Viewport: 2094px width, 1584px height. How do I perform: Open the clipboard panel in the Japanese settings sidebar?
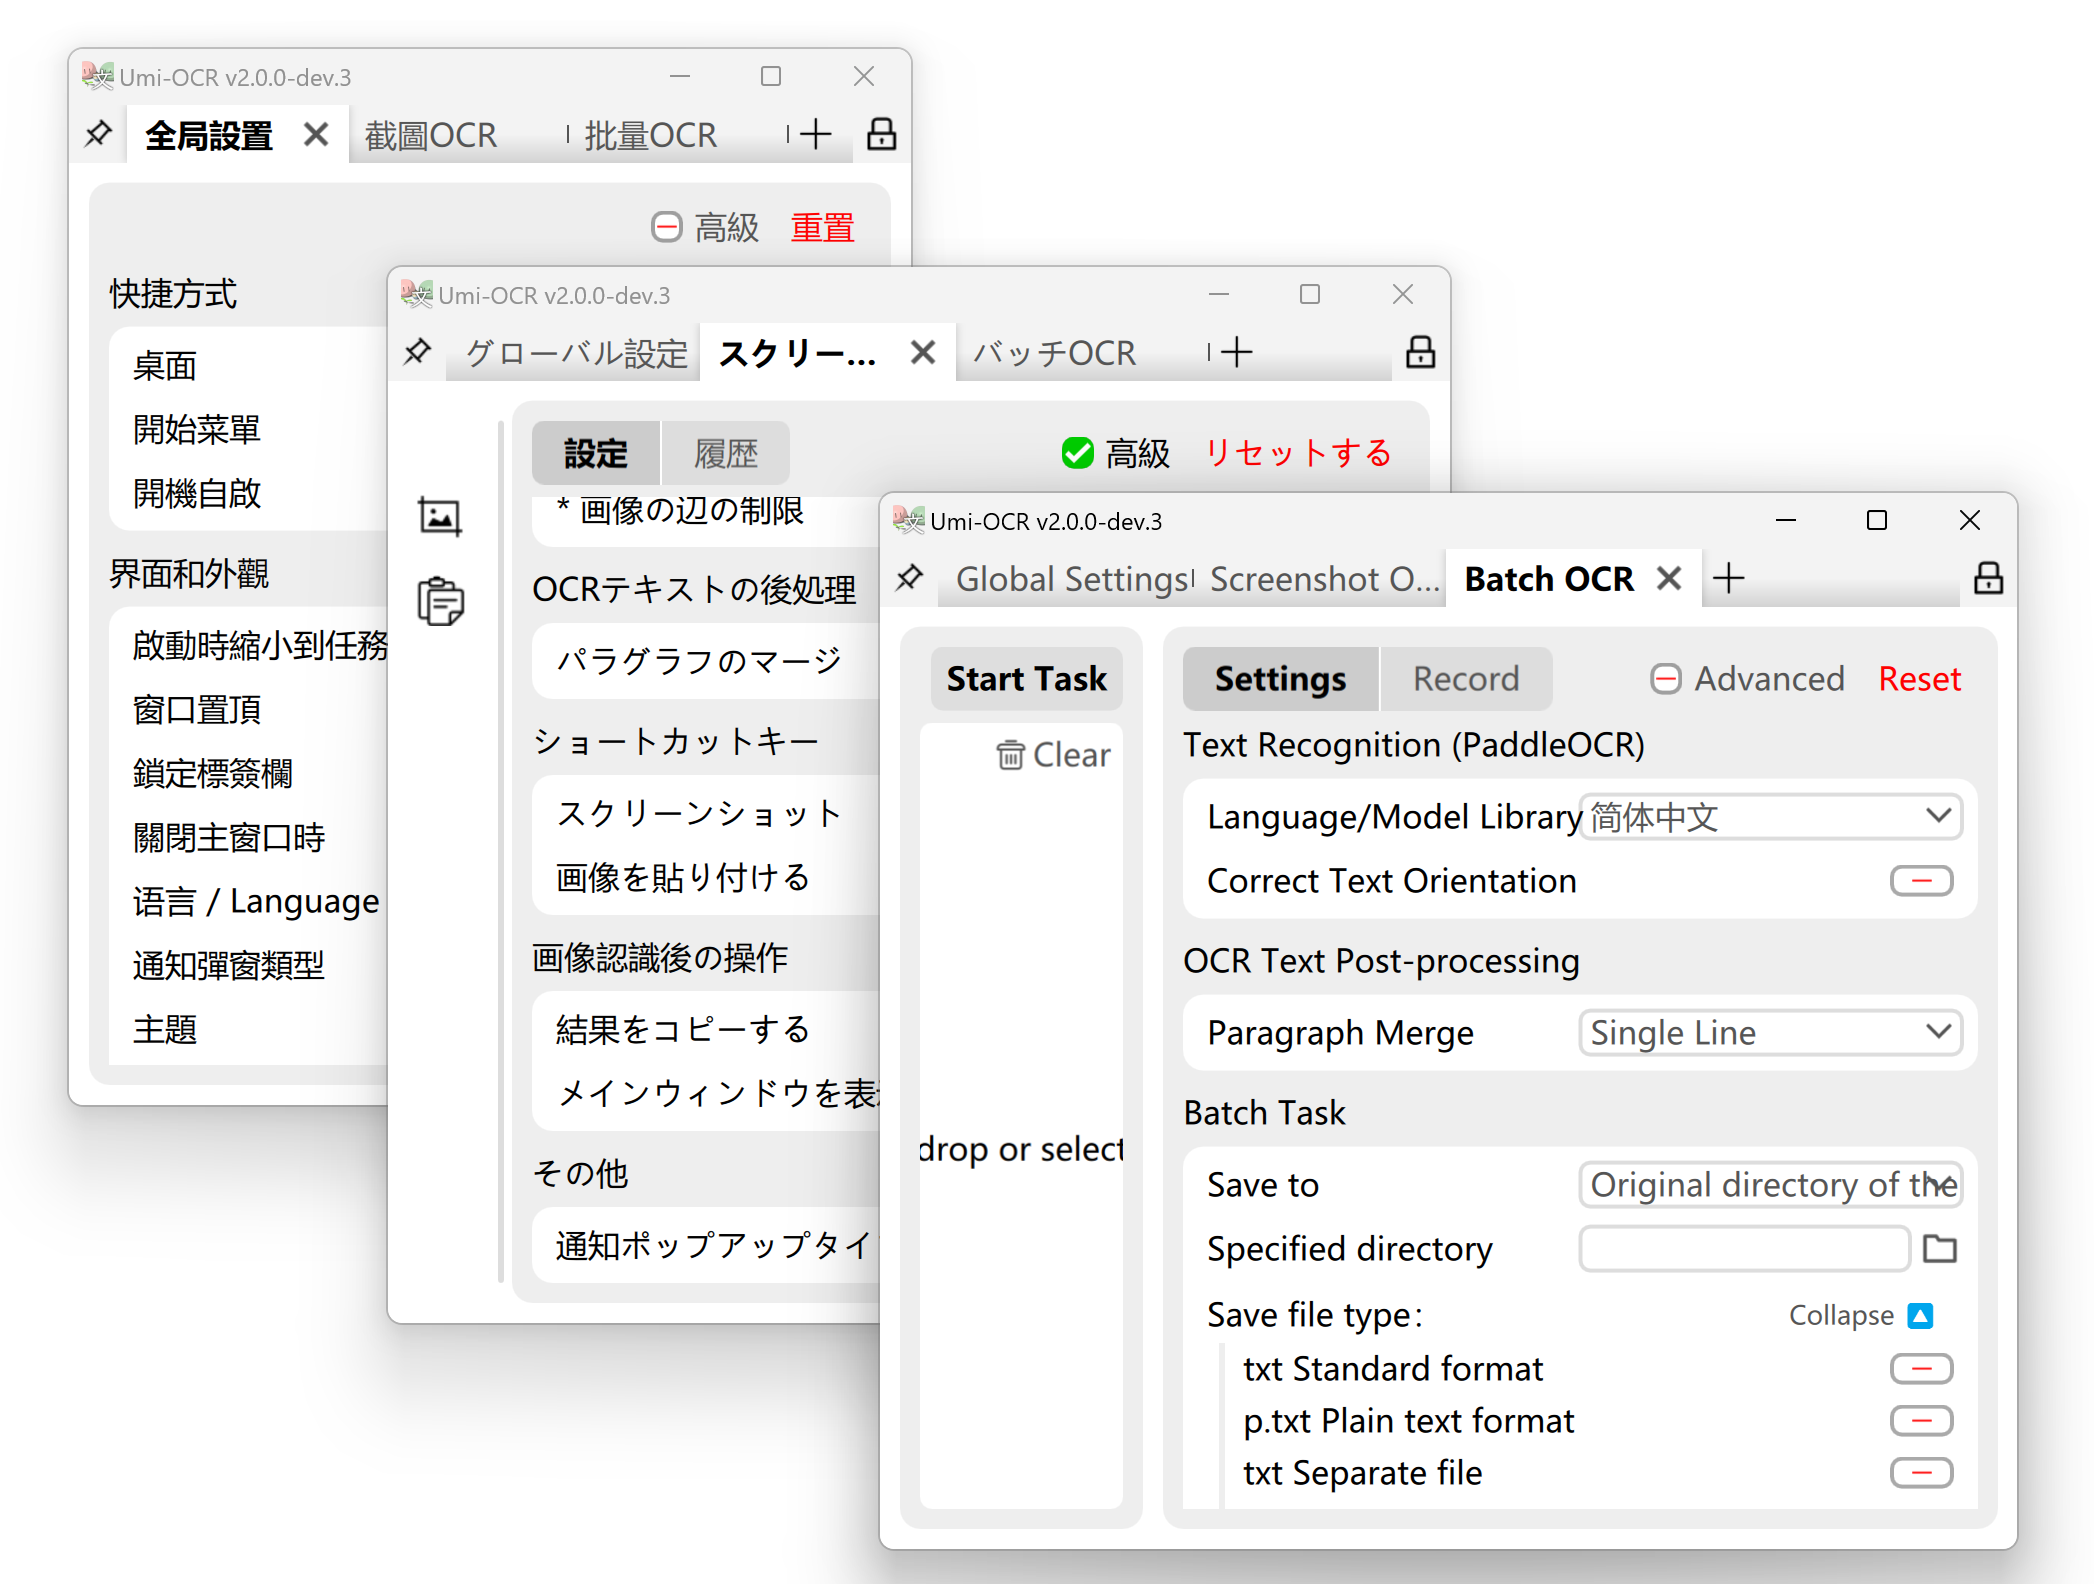click(439, 600)
